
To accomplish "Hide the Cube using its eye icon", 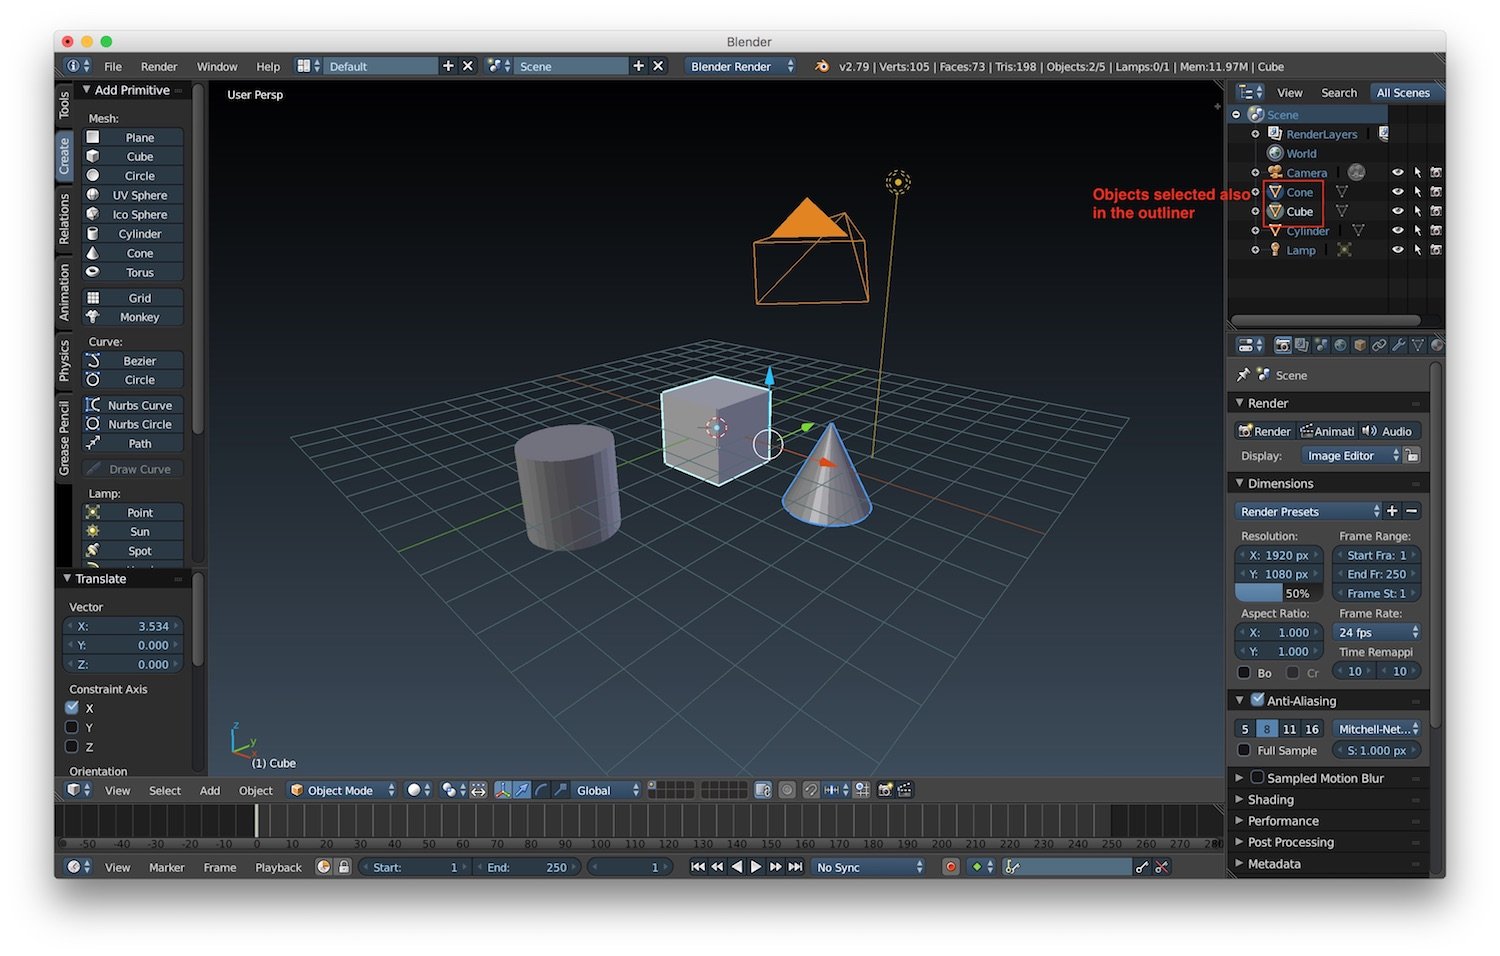I will coord(1398,211).
